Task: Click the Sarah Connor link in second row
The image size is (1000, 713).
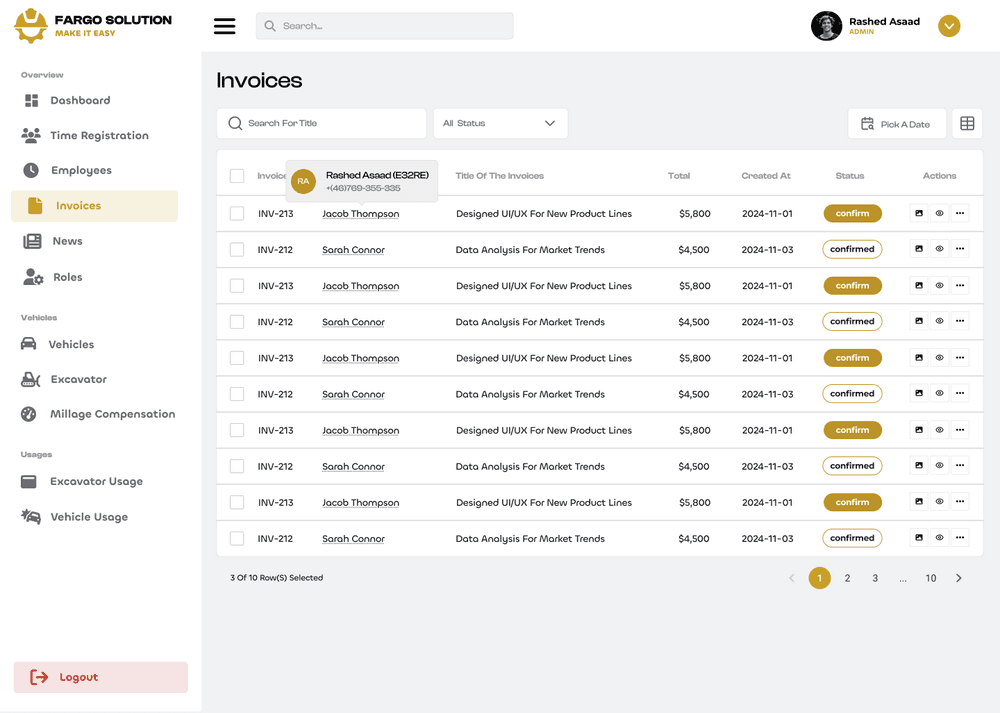Action: (353, 250)
